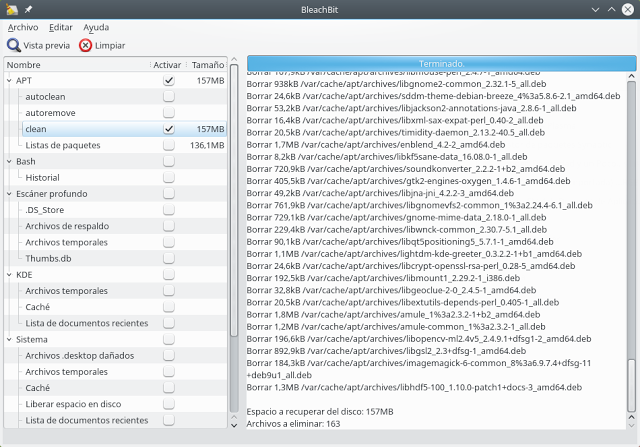Click the log pane vertical scrollbar thumb
This screenshot has height=447, width=640.
tap(631, 385)
